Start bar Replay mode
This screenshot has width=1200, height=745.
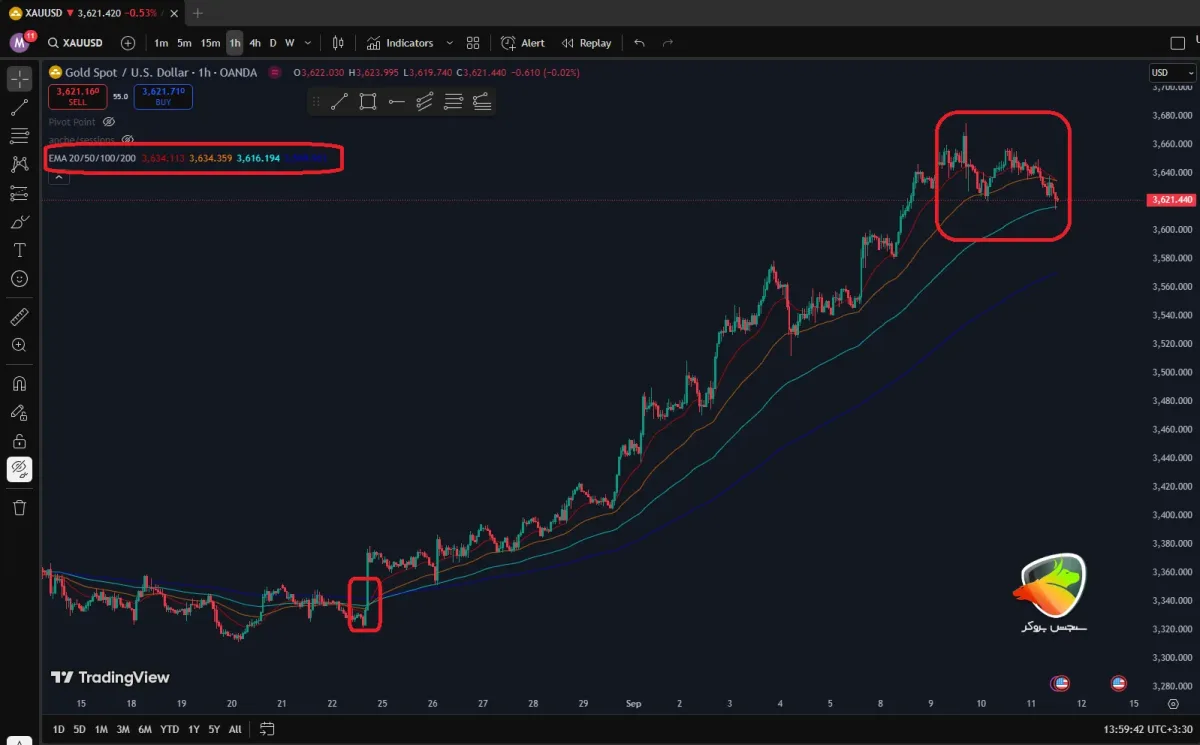[586, 43]
